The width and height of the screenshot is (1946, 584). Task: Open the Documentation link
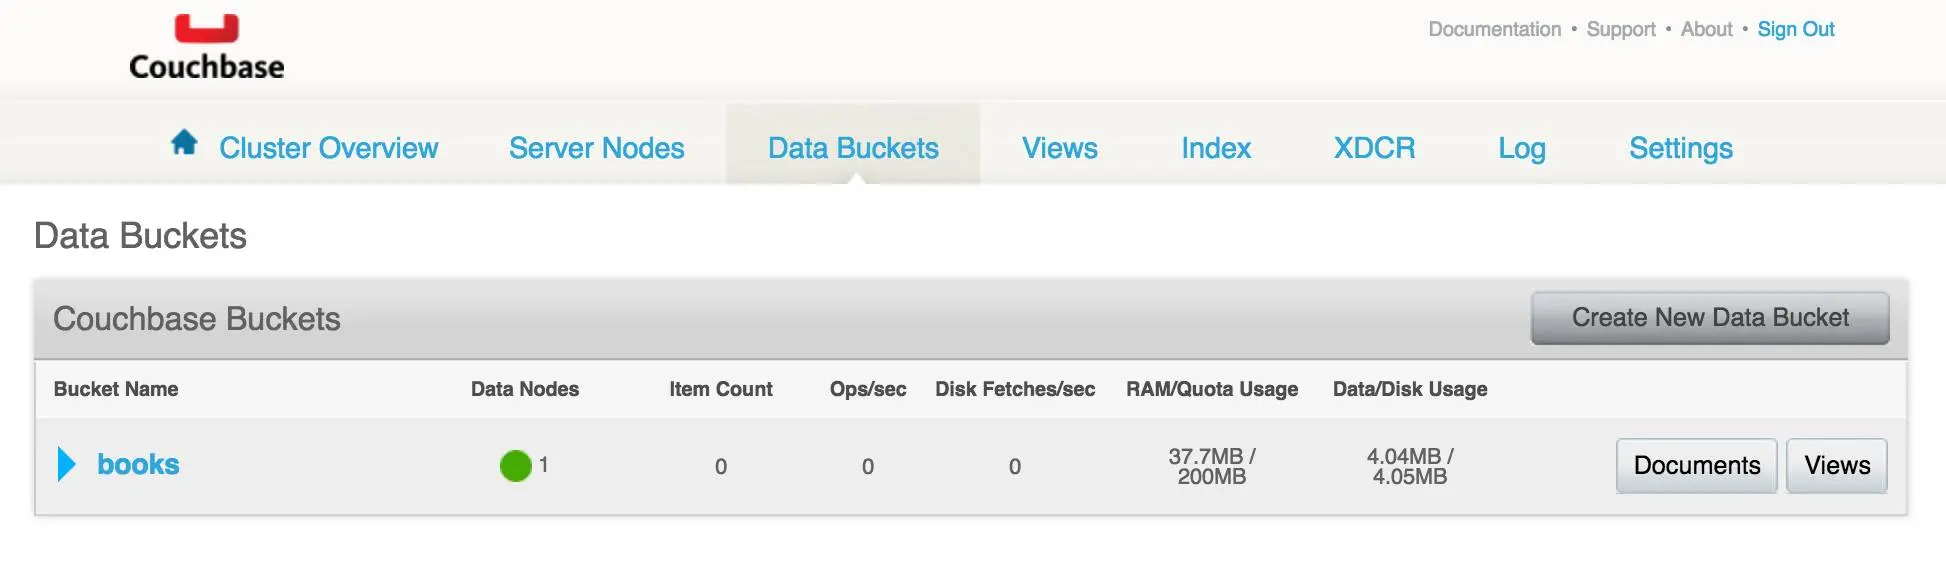pyautogui.click(x=1494, y=29)
